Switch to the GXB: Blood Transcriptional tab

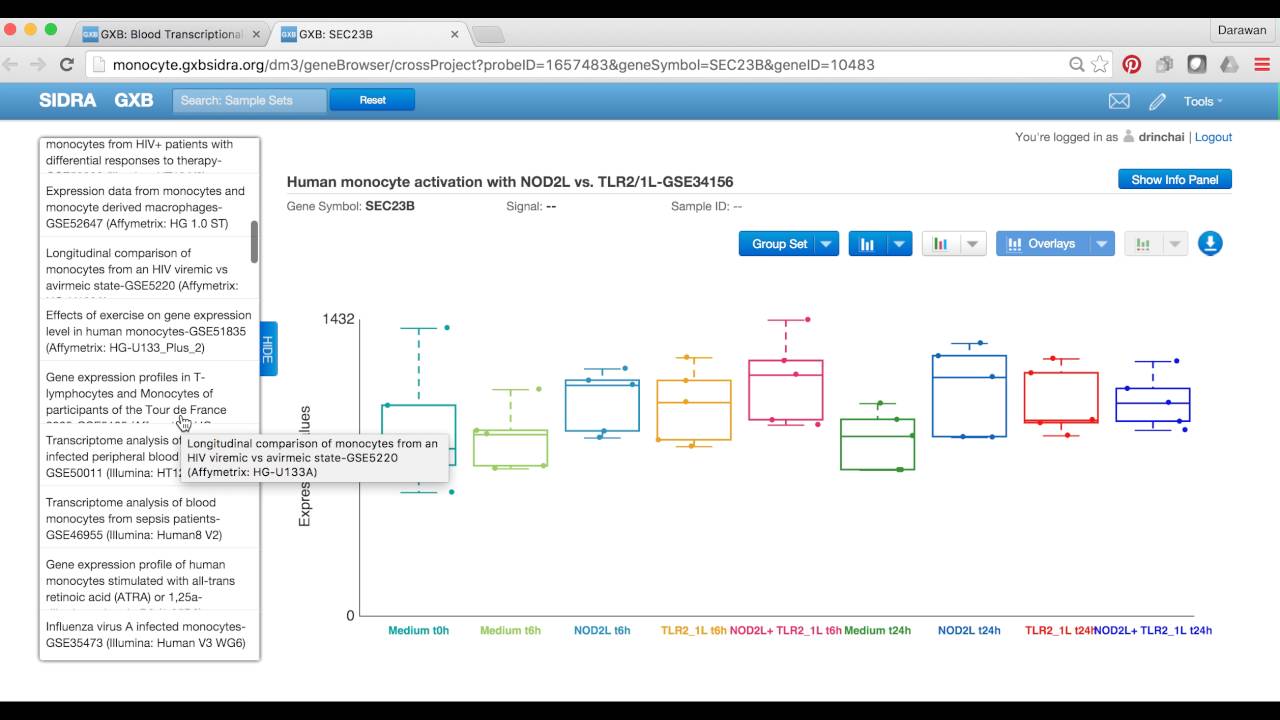click(x=172, y=34)
